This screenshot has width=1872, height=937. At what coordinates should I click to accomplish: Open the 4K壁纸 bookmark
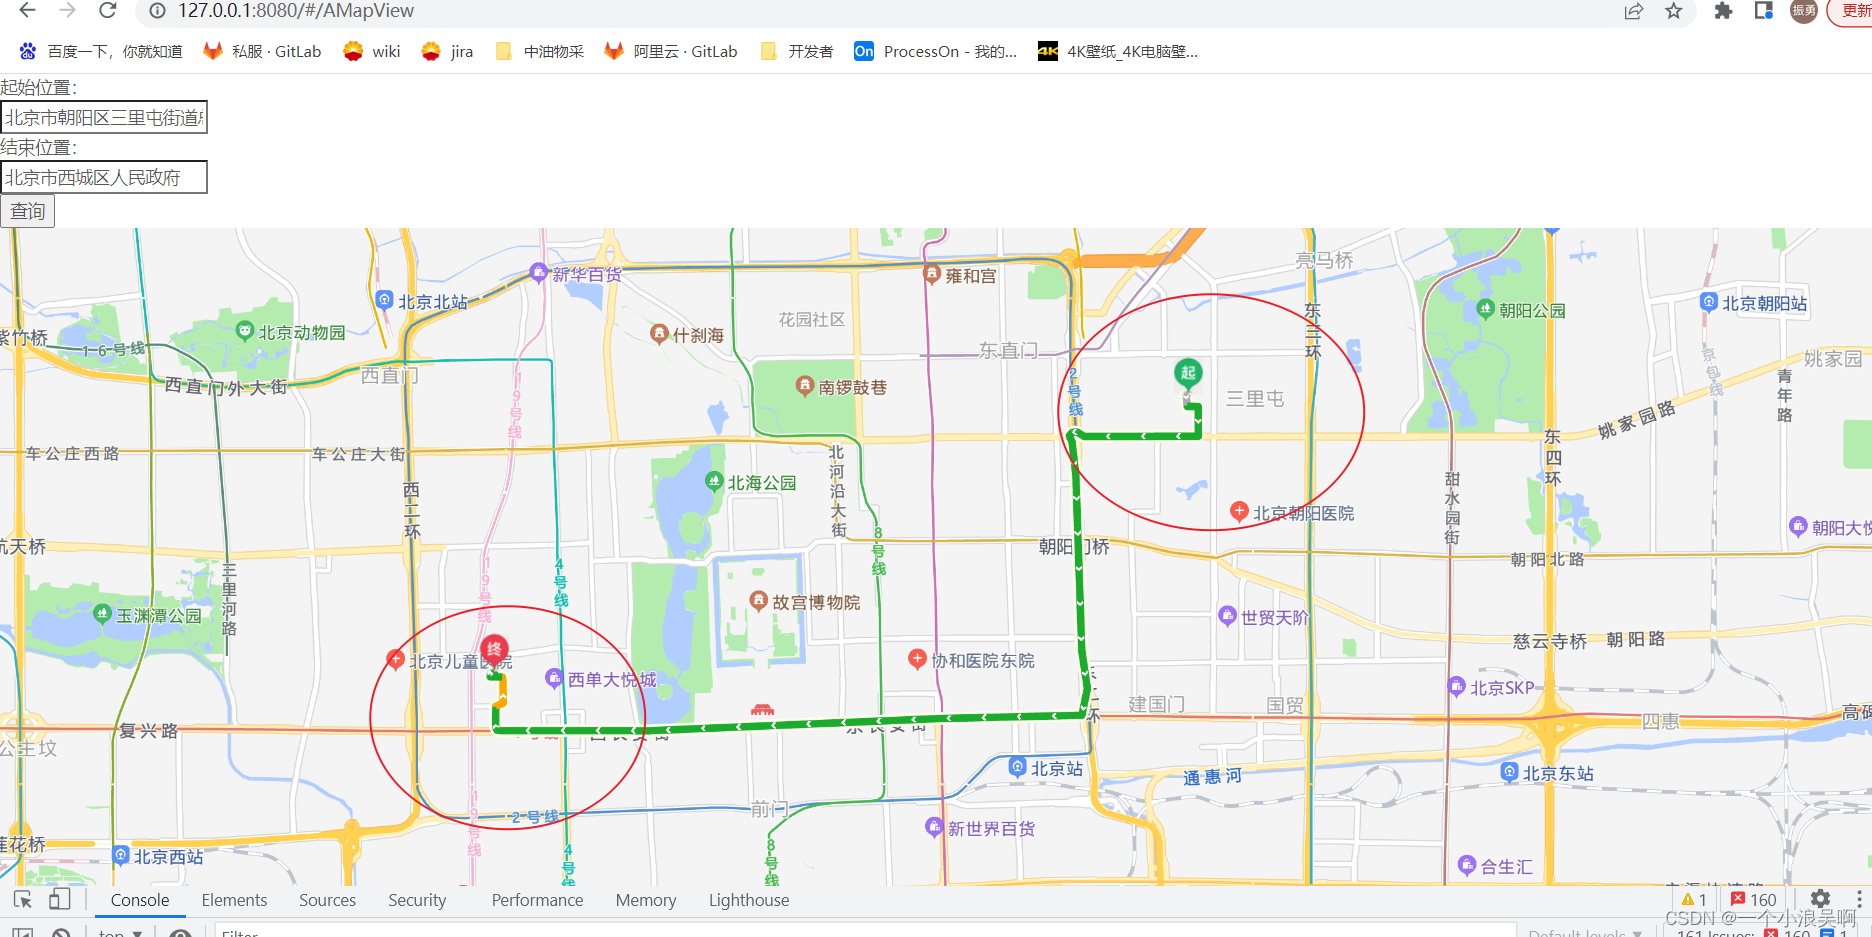[x=1118, y=51]
